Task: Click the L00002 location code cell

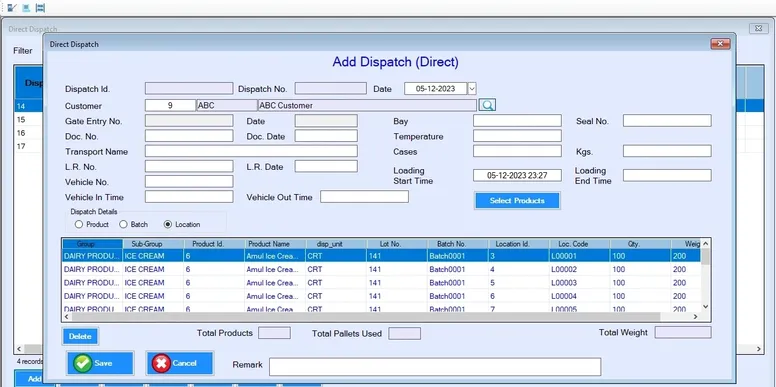Action: pos(580,269)
